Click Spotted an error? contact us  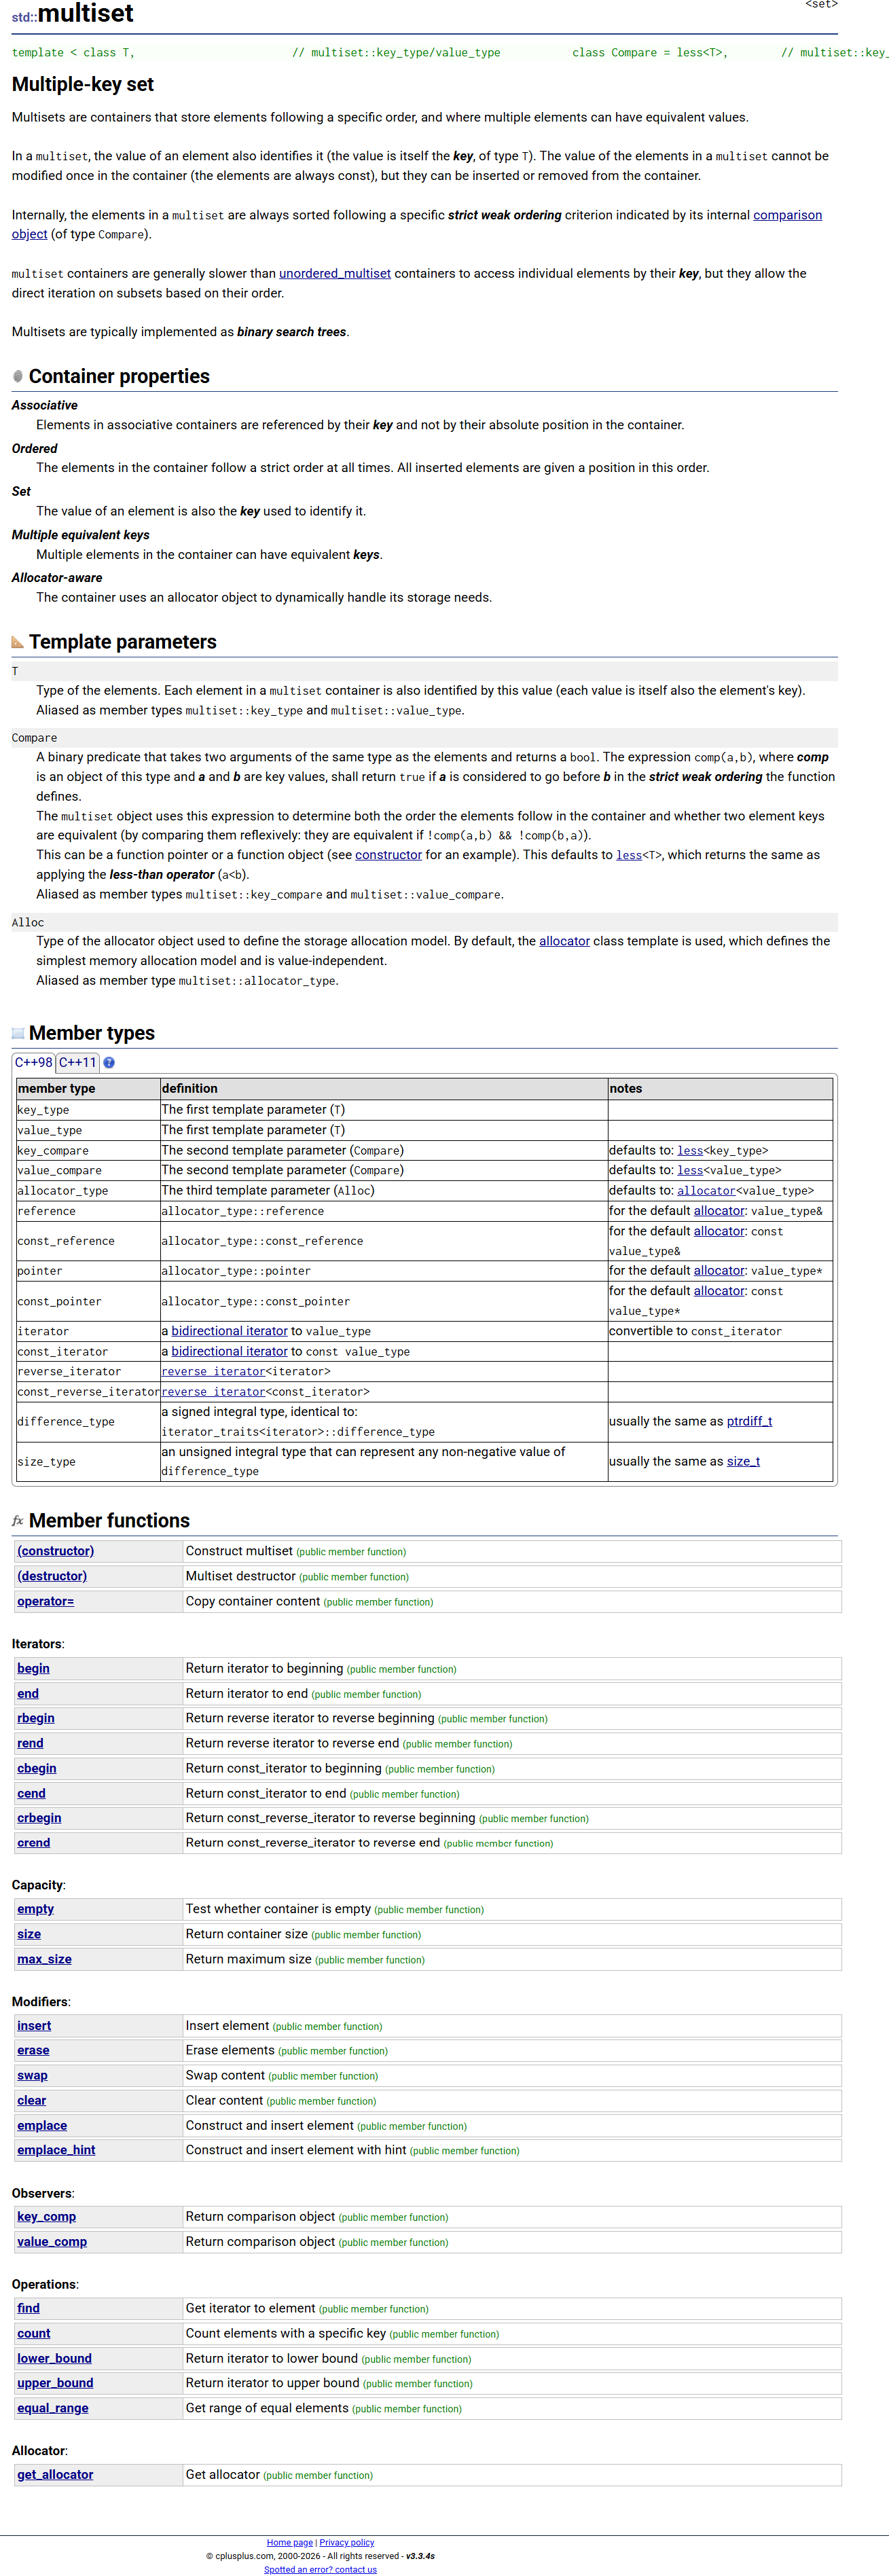pos(321,2569)
